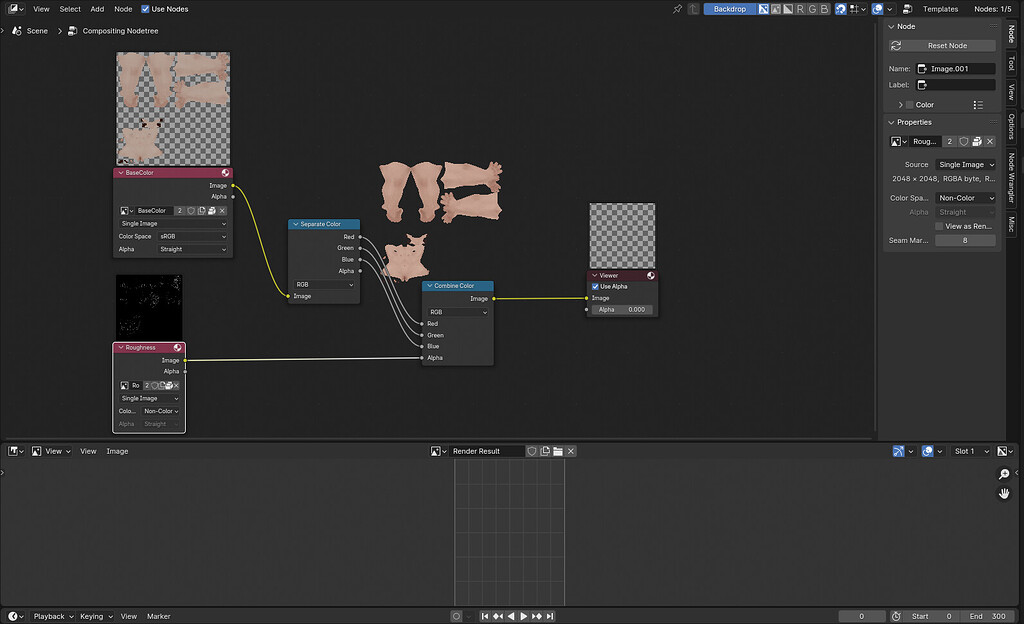Toggle the node Color checkbox
1024x624 pixels.
(x=909, y=105)
